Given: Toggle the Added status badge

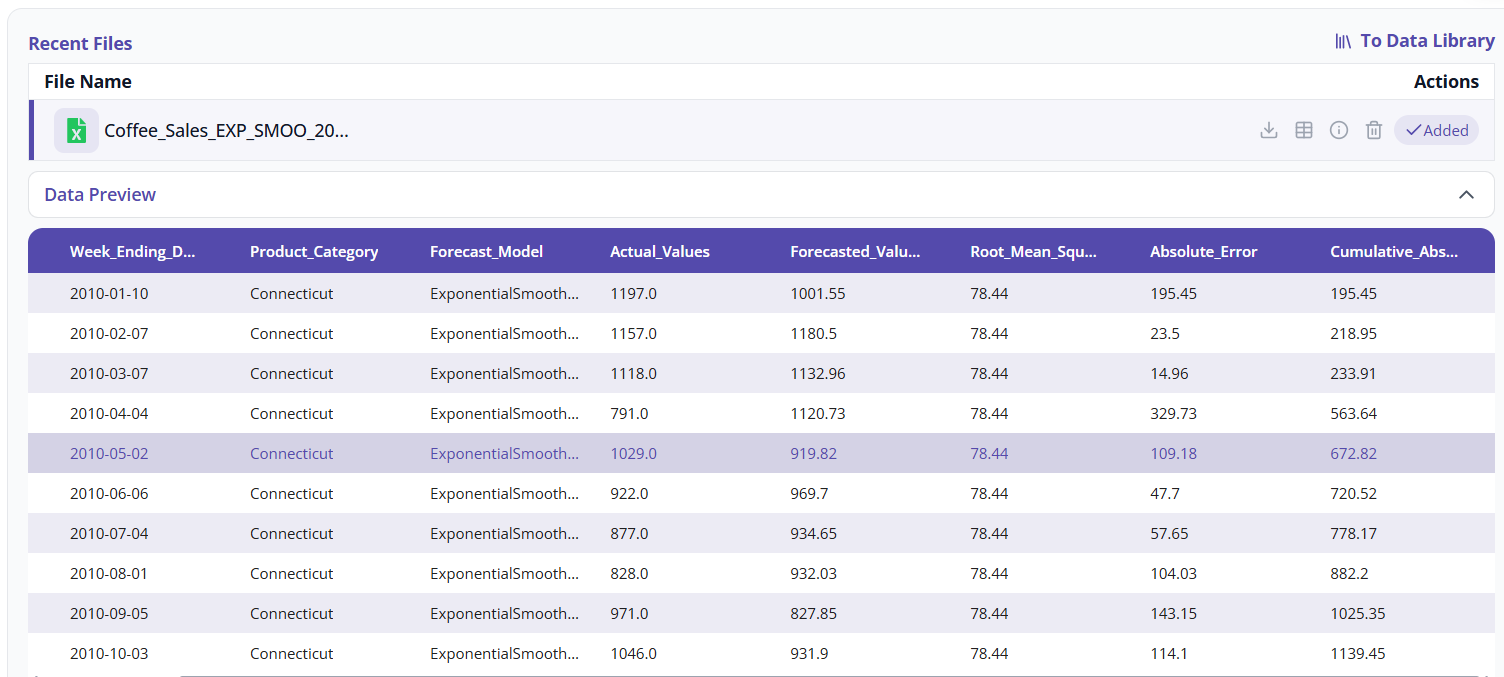Looking at the screenshot, I should click(x=1436, y=129).
